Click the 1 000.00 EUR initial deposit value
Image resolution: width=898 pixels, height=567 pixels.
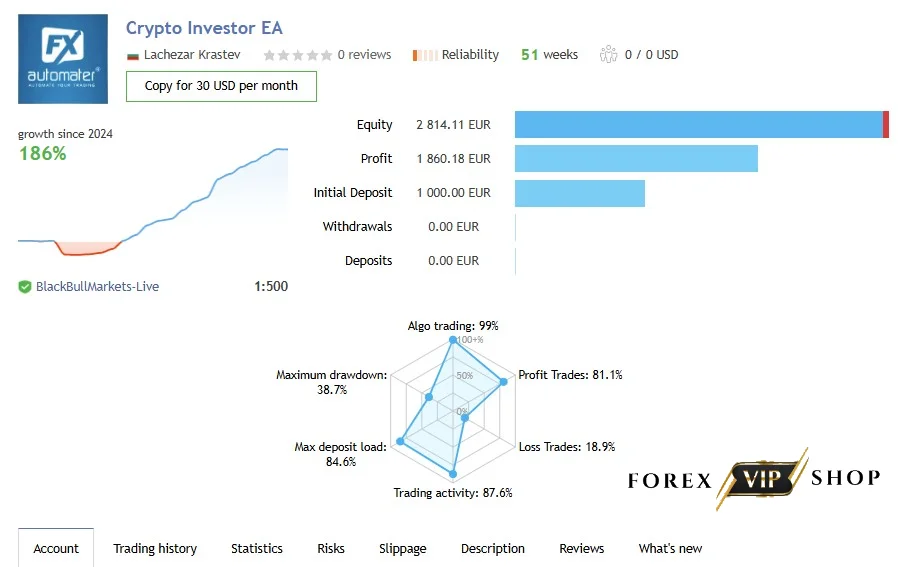(x=454, y=193)
